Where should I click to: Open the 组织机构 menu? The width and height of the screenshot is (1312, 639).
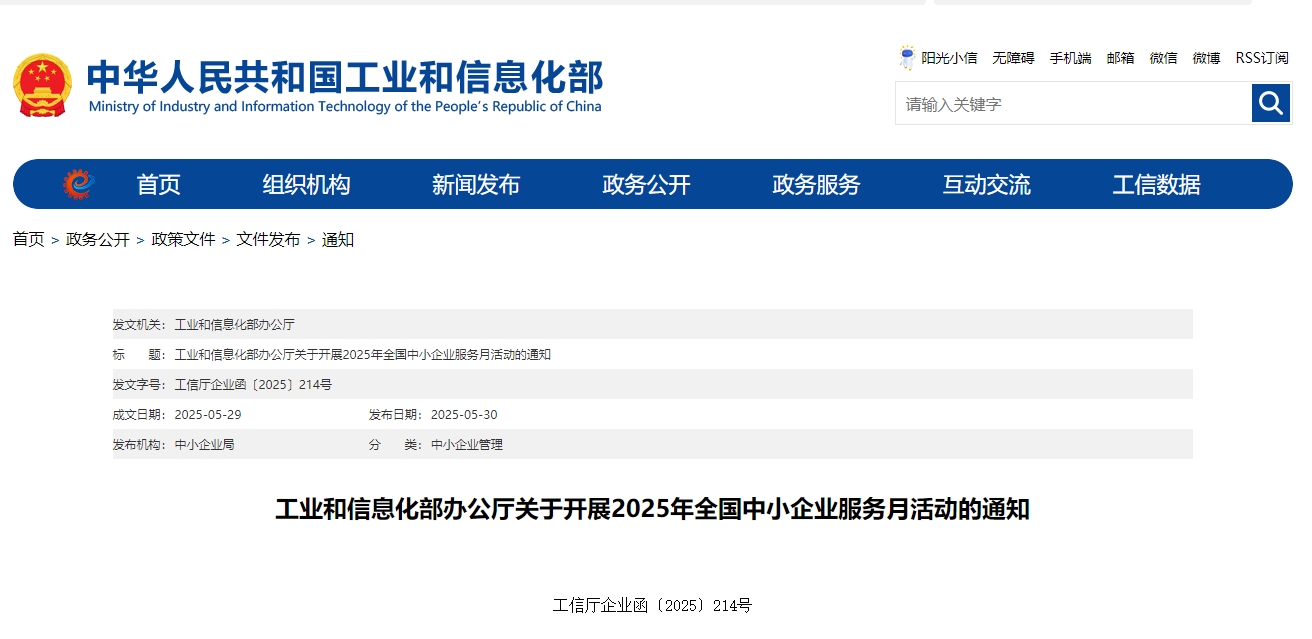(x=305, y=184)
